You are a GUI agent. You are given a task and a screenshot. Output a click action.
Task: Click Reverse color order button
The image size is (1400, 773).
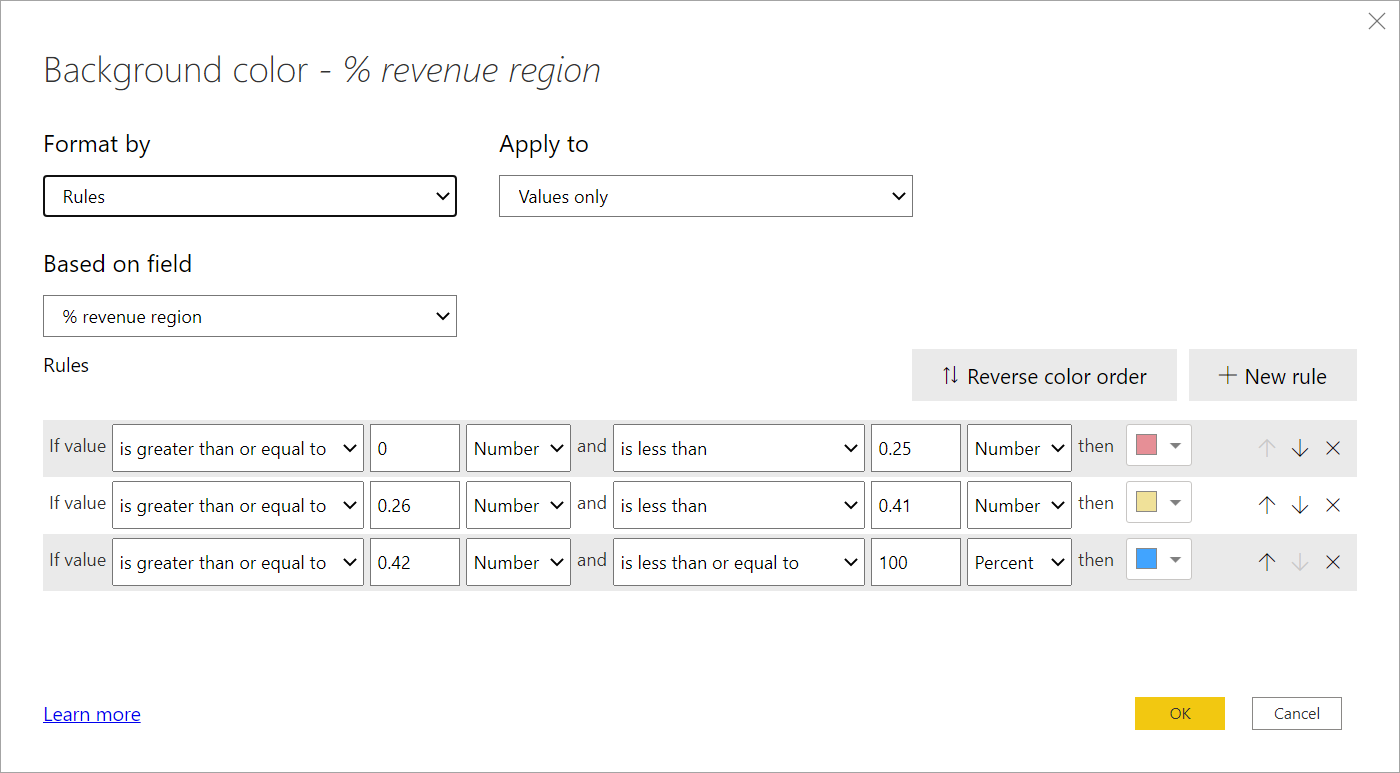1044,376
